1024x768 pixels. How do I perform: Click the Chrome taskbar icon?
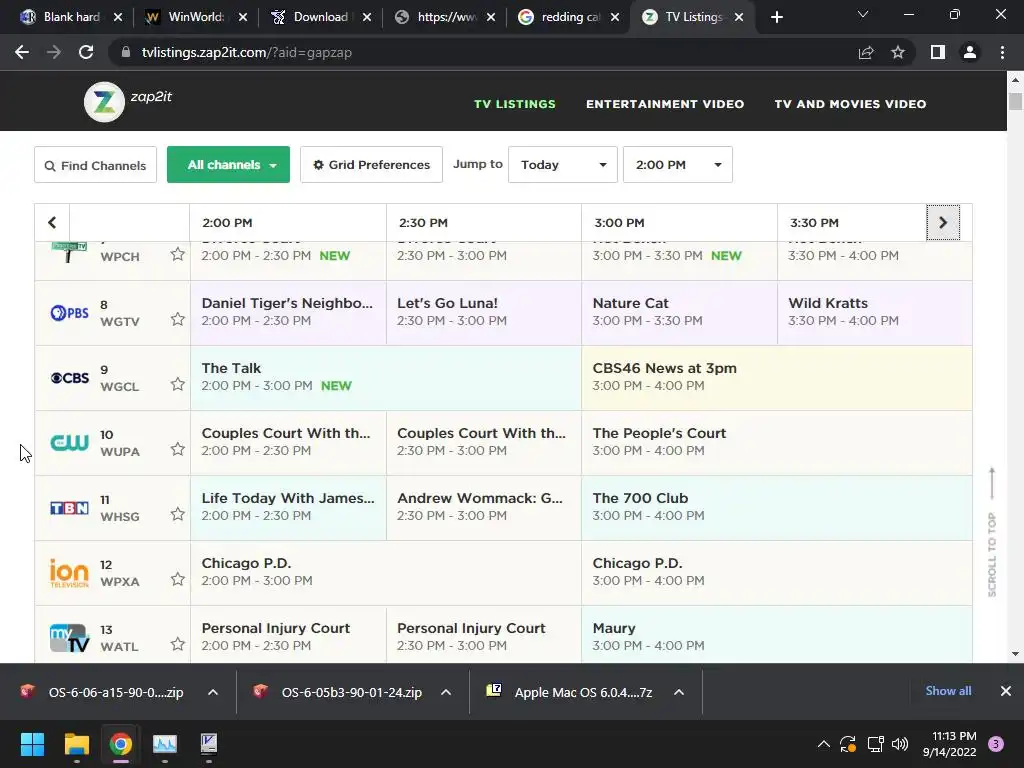pos(121,744)
